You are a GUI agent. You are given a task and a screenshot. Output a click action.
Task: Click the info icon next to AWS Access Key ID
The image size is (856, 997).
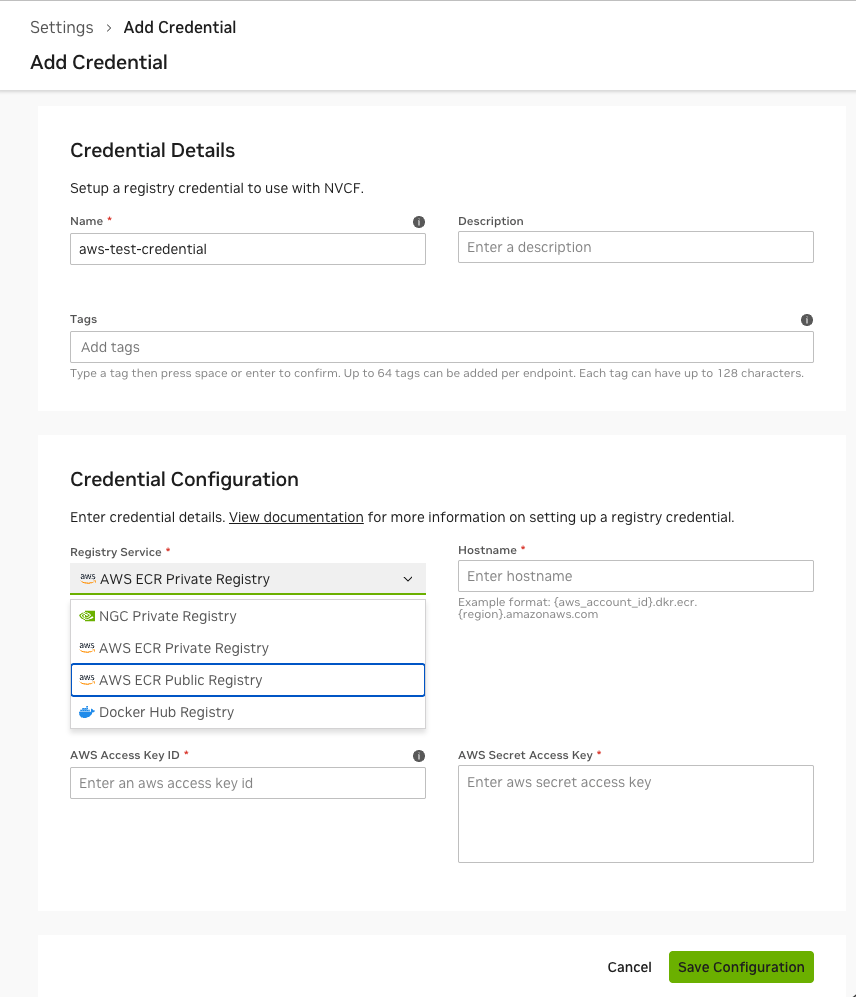(x=419, y=755)
